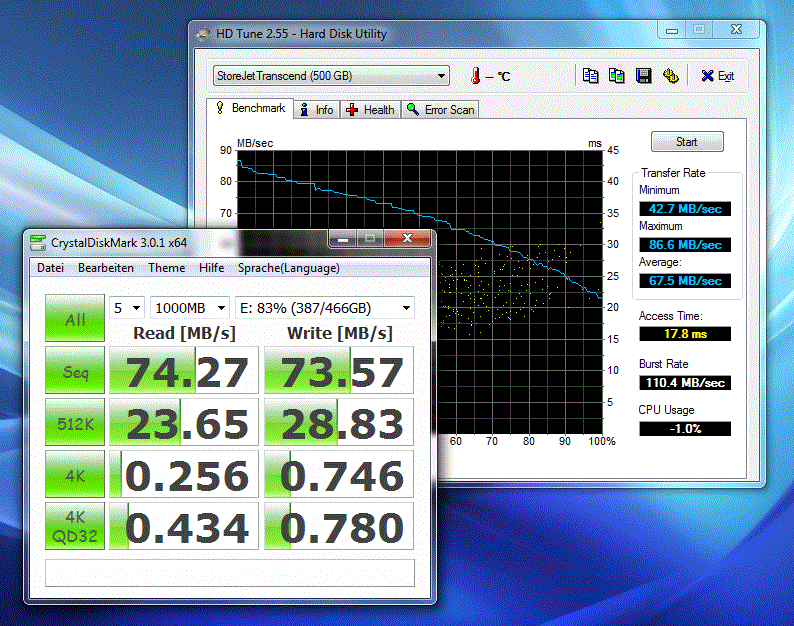Viewport: 794px width, 626px height.
Task: Minimize the HD Tune window
Action: click(x=672, y=30)
